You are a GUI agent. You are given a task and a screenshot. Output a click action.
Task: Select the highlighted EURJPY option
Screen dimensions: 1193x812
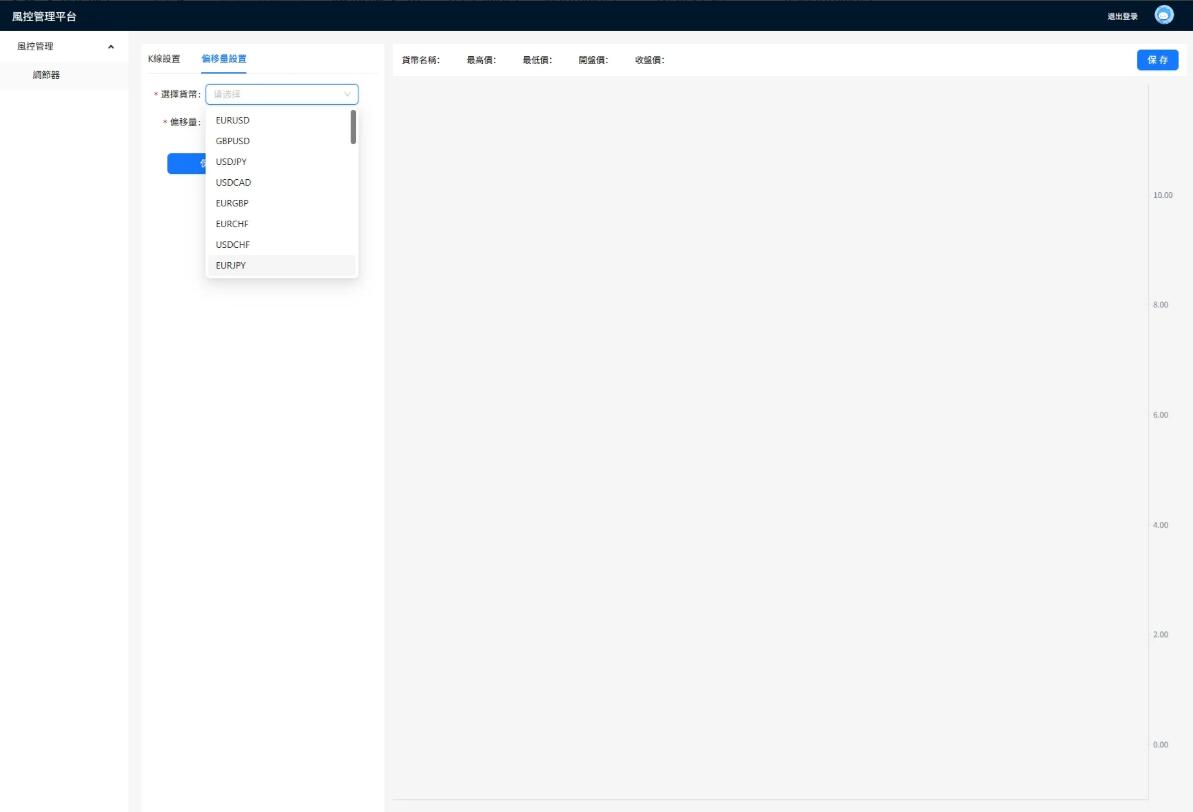pyautogui.click(x=231, y=265)
